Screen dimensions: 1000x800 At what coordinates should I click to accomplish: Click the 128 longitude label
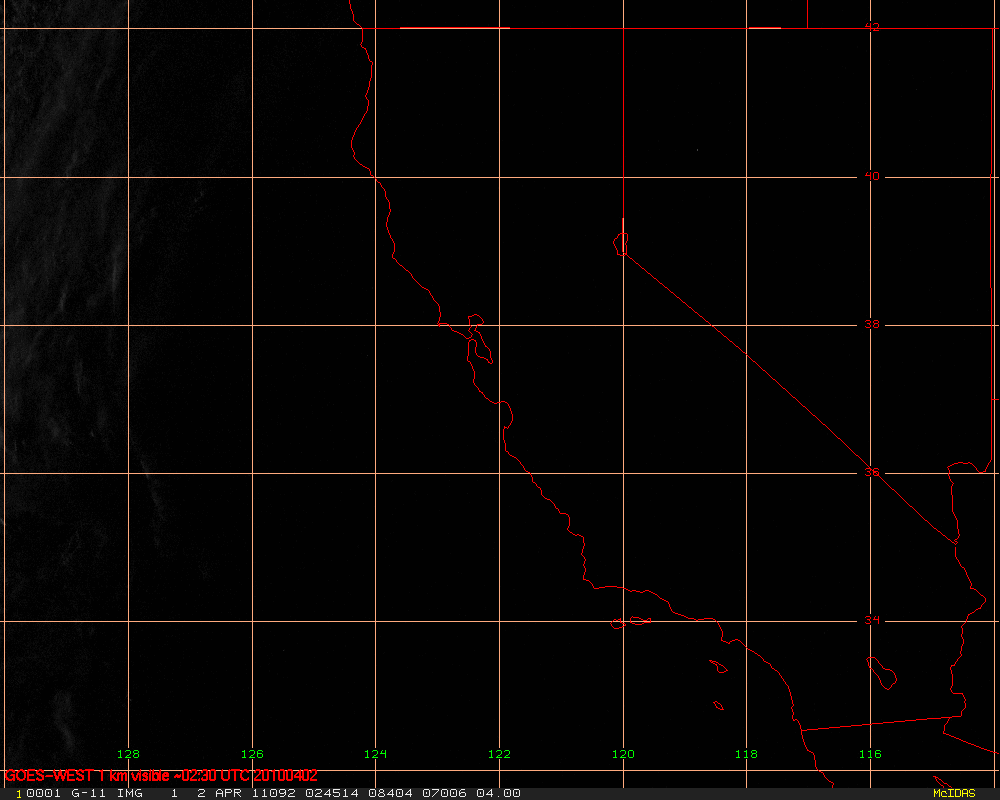click(x=128, y=754)
